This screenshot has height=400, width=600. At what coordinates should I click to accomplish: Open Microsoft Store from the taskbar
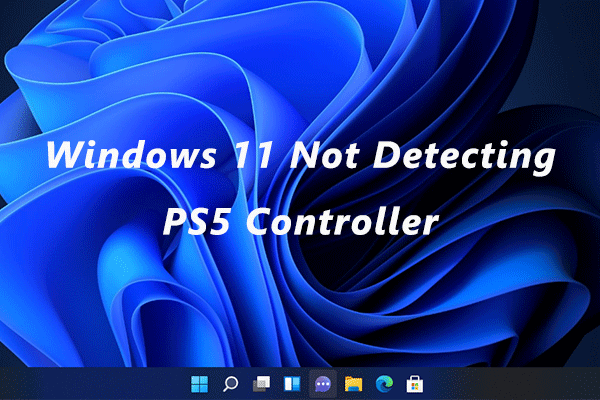click(x=415, y=384)
